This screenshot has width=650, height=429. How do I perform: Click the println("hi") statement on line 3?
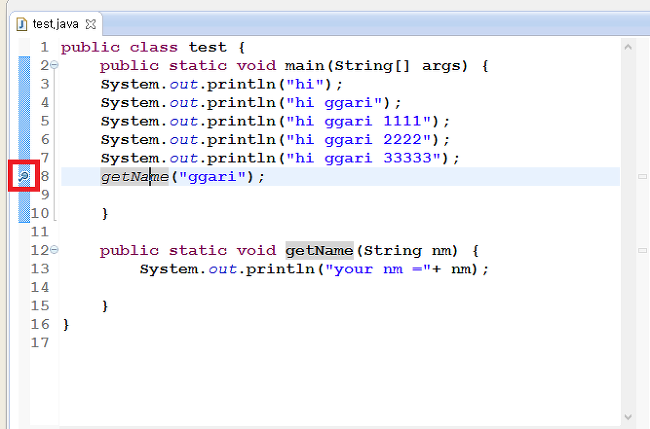pyautogui.click(x=222, y=84)
